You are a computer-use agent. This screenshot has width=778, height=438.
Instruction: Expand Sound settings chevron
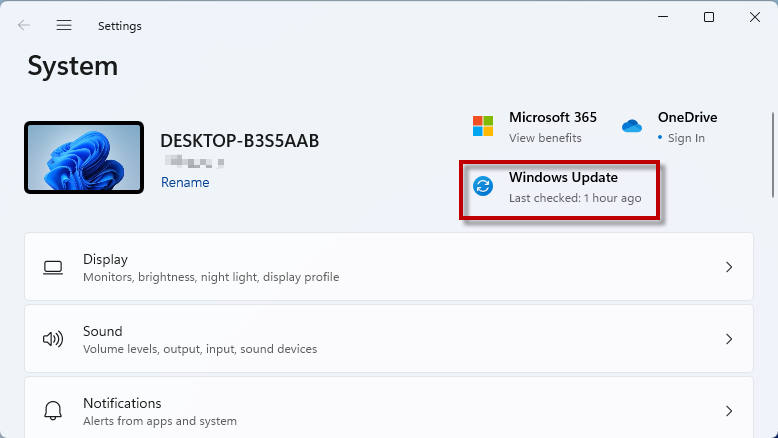729,339
